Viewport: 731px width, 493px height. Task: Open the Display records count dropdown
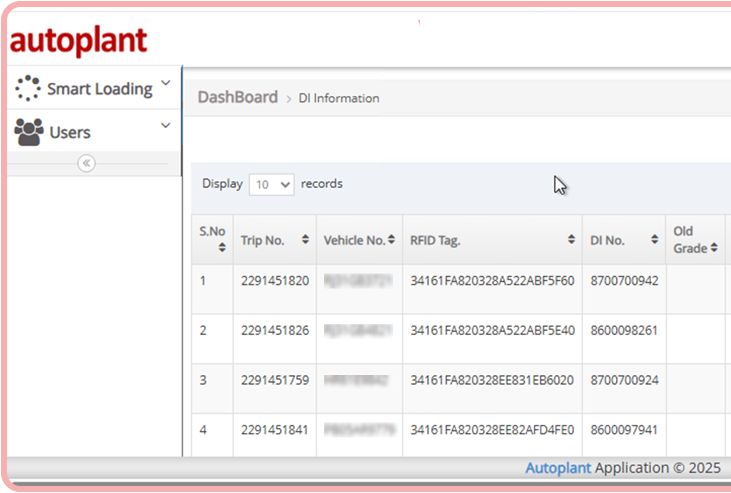click(x=272, y=185)
